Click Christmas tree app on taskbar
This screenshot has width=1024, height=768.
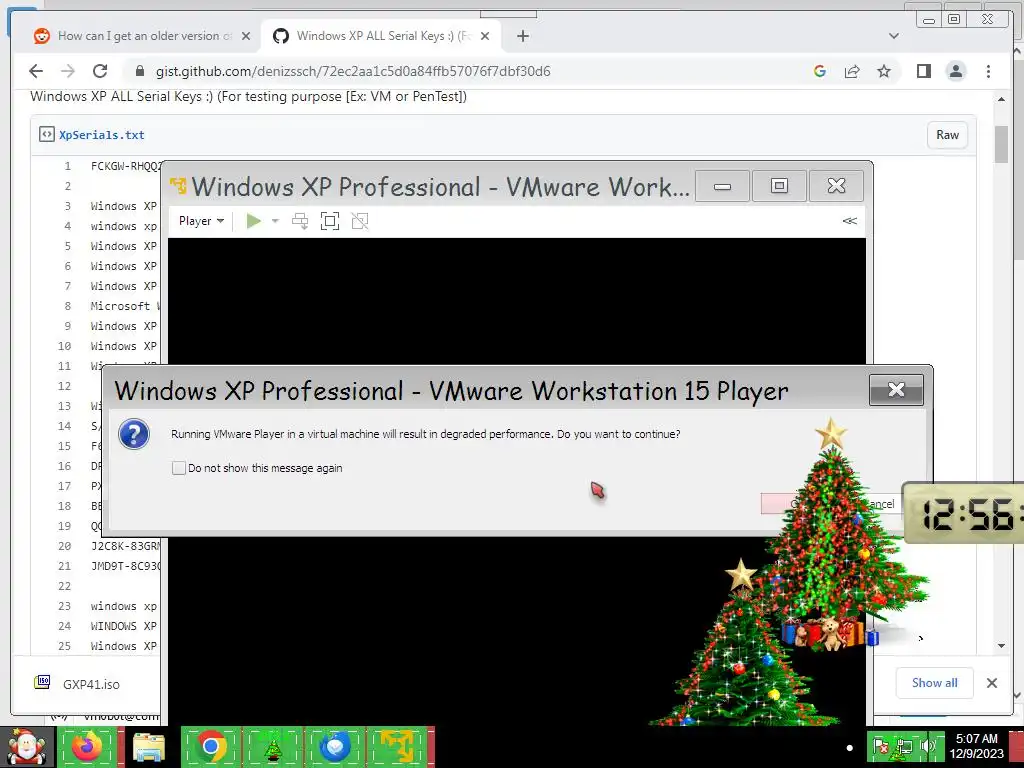tap(272, 746)
